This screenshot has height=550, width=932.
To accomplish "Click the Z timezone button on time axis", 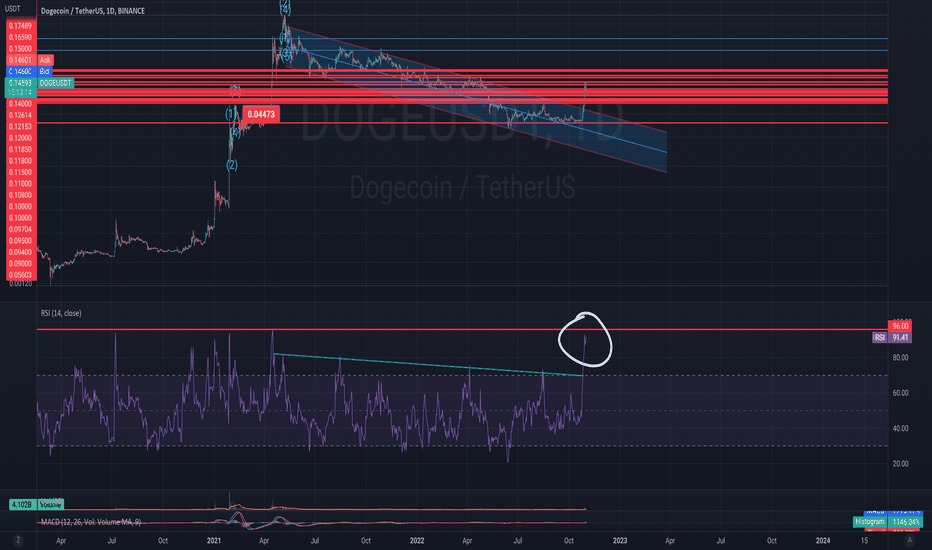I will 18,540.
